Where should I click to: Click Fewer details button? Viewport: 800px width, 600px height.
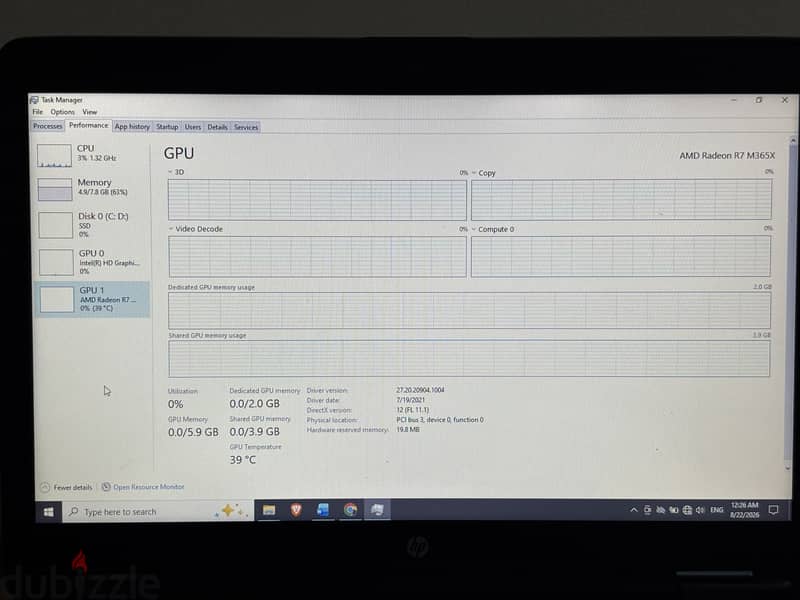pyautogui.click(x=66, y=487)
